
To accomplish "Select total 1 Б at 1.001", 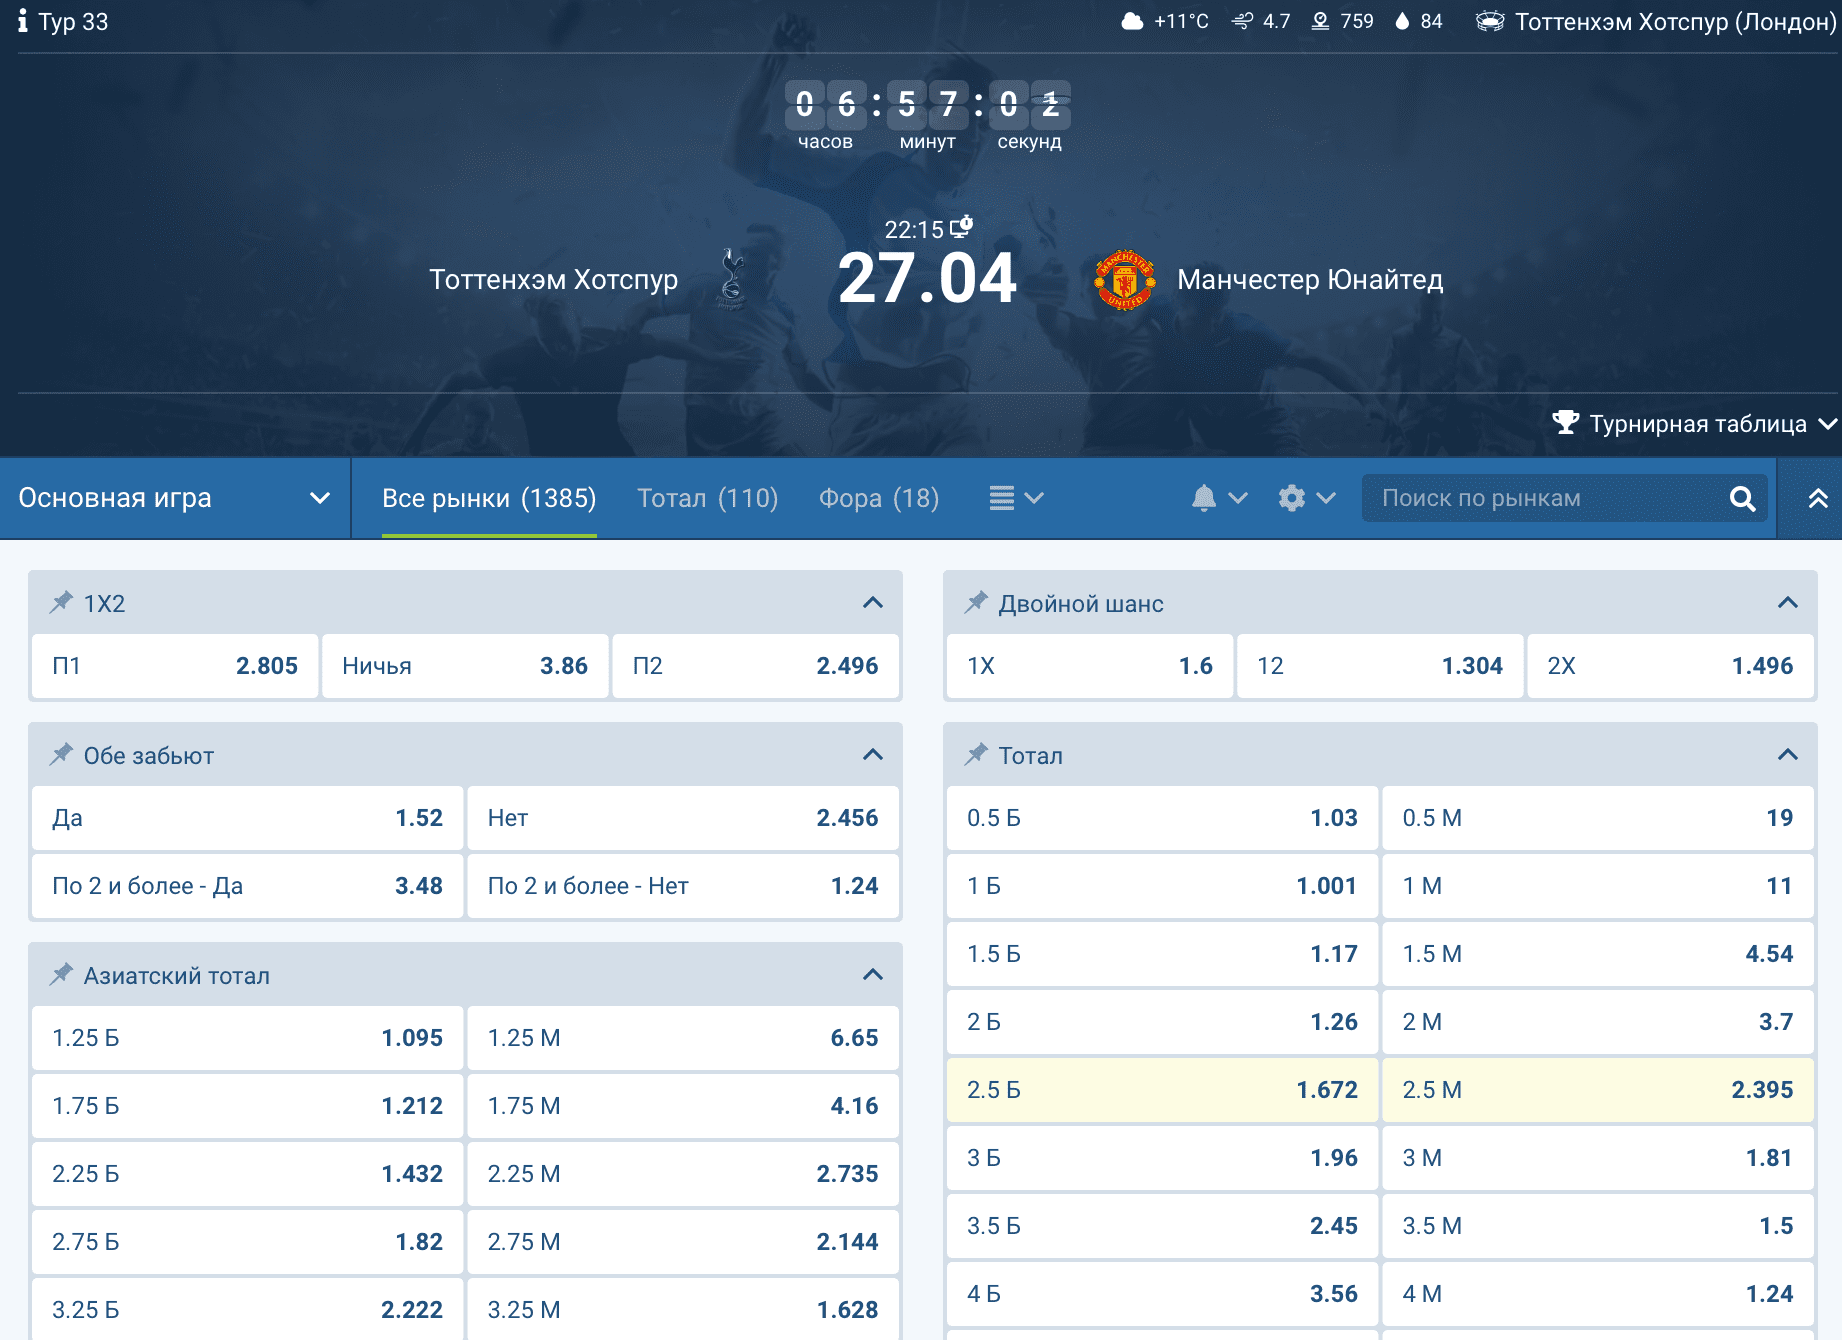I will [x=1162, y=886].
